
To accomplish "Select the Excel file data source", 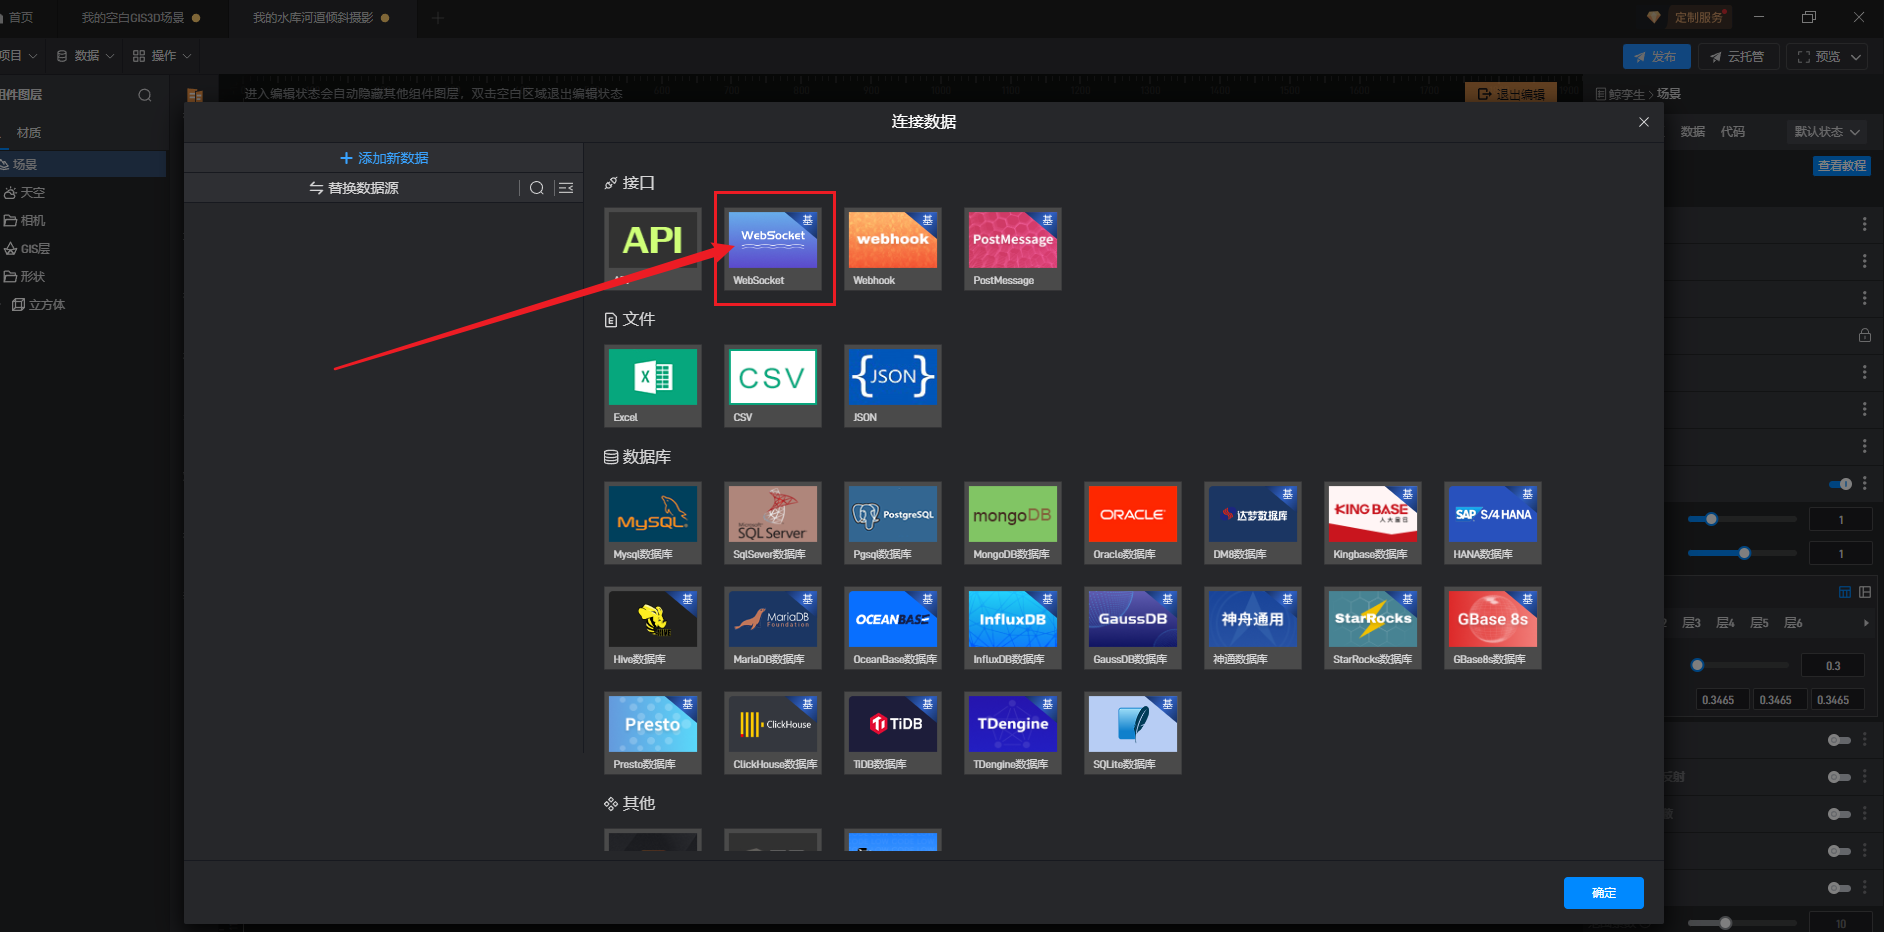I will (652, 385).
